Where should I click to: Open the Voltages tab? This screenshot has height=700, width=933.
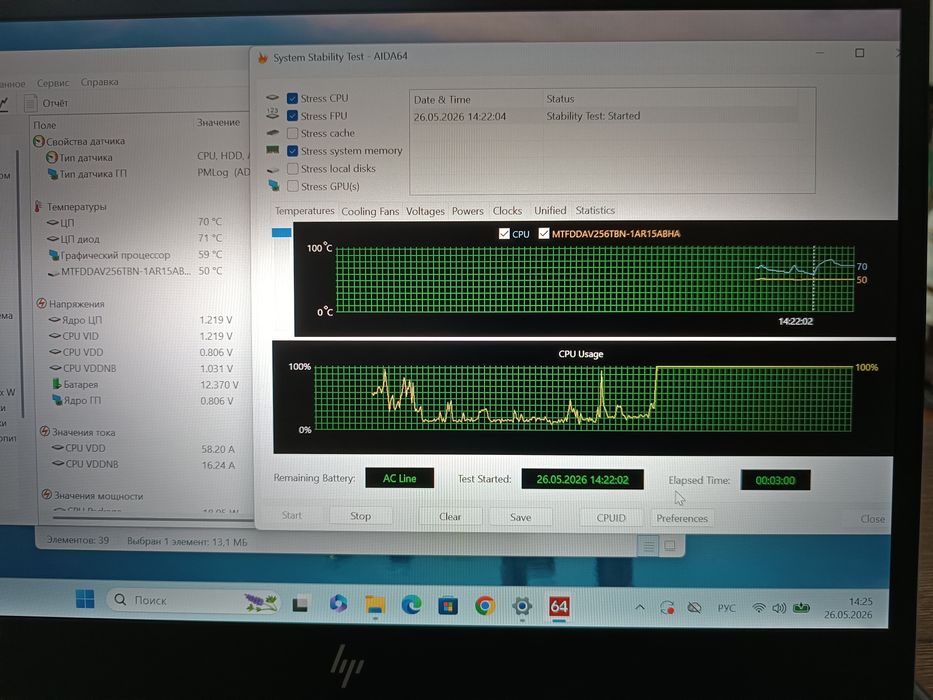click(x=425, y=211)
